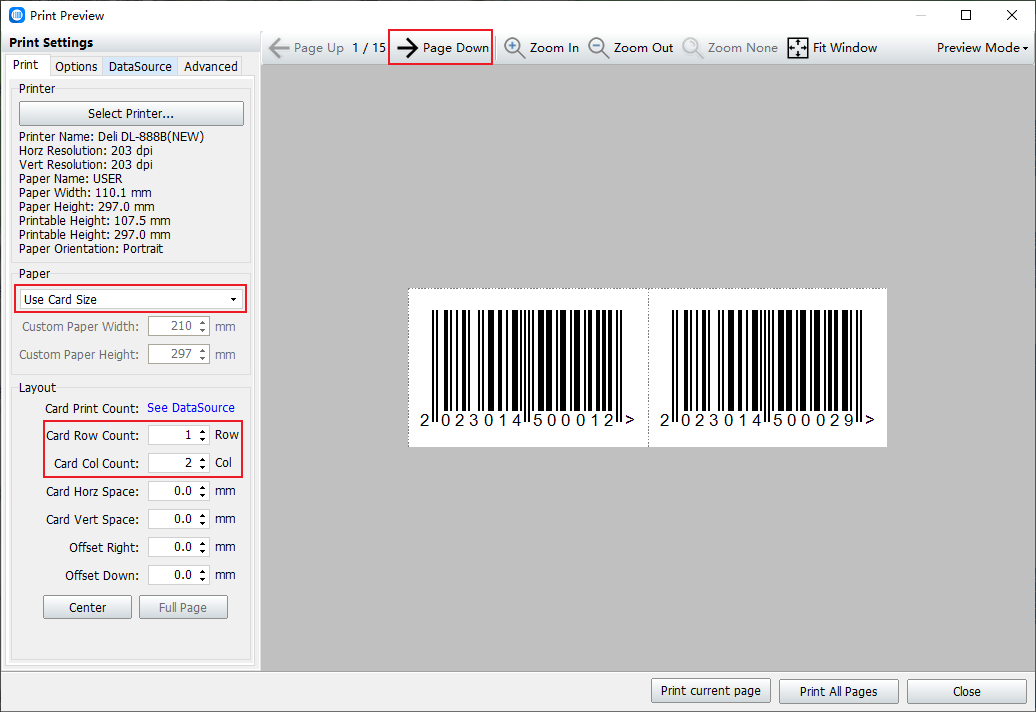Click the Zoom Out magnifier icon
This screenshot has height=712, width=1036.
(599, 48)
